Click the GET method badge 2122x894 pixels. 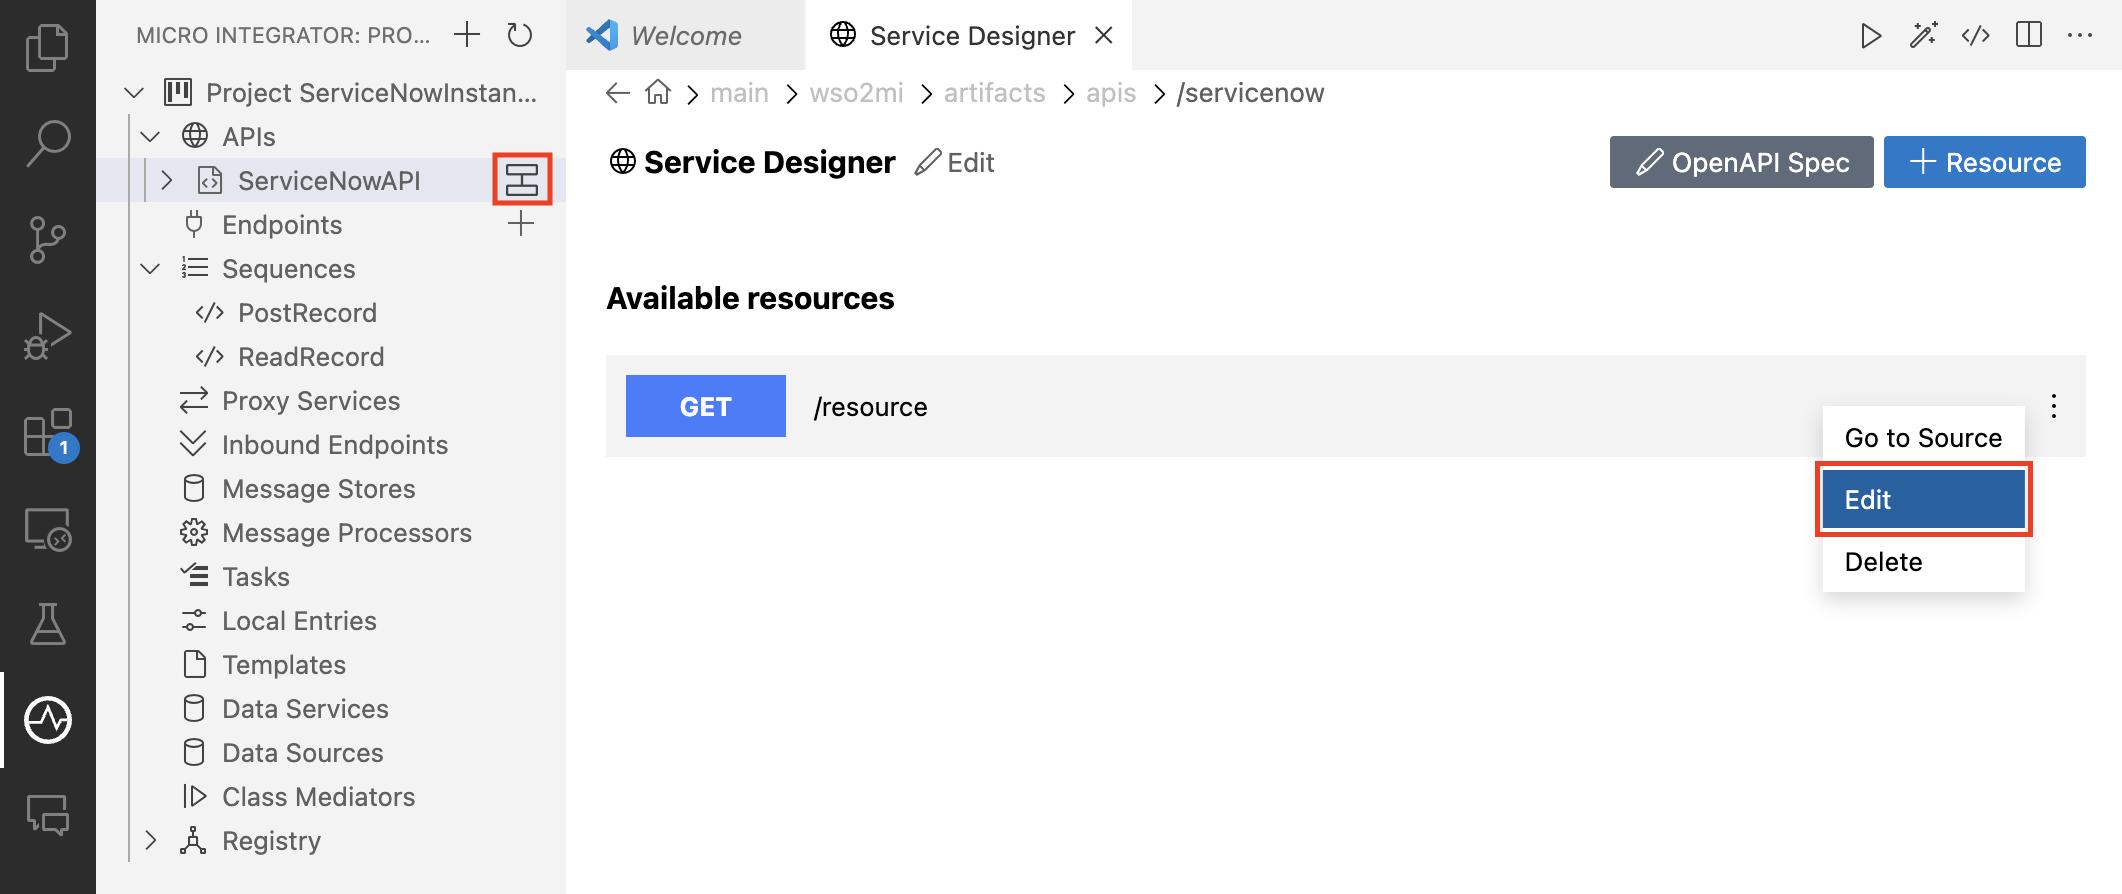[x=705, y=406]
